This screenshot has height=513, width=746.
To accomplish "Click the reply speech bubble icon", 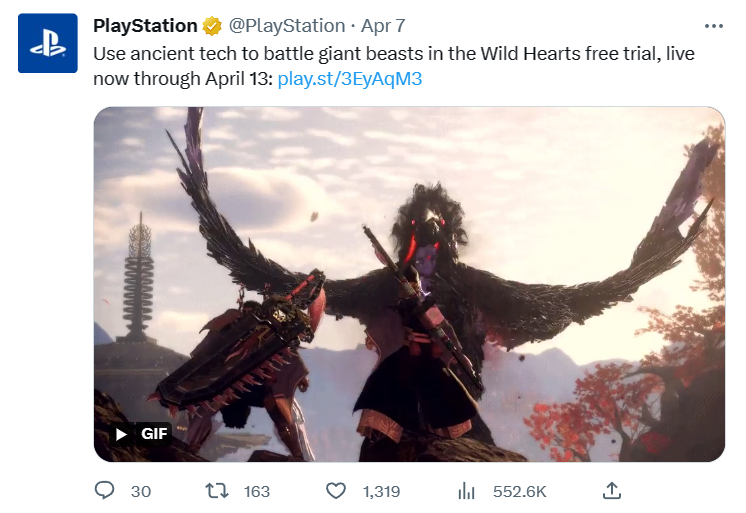I will pos(105,490).
